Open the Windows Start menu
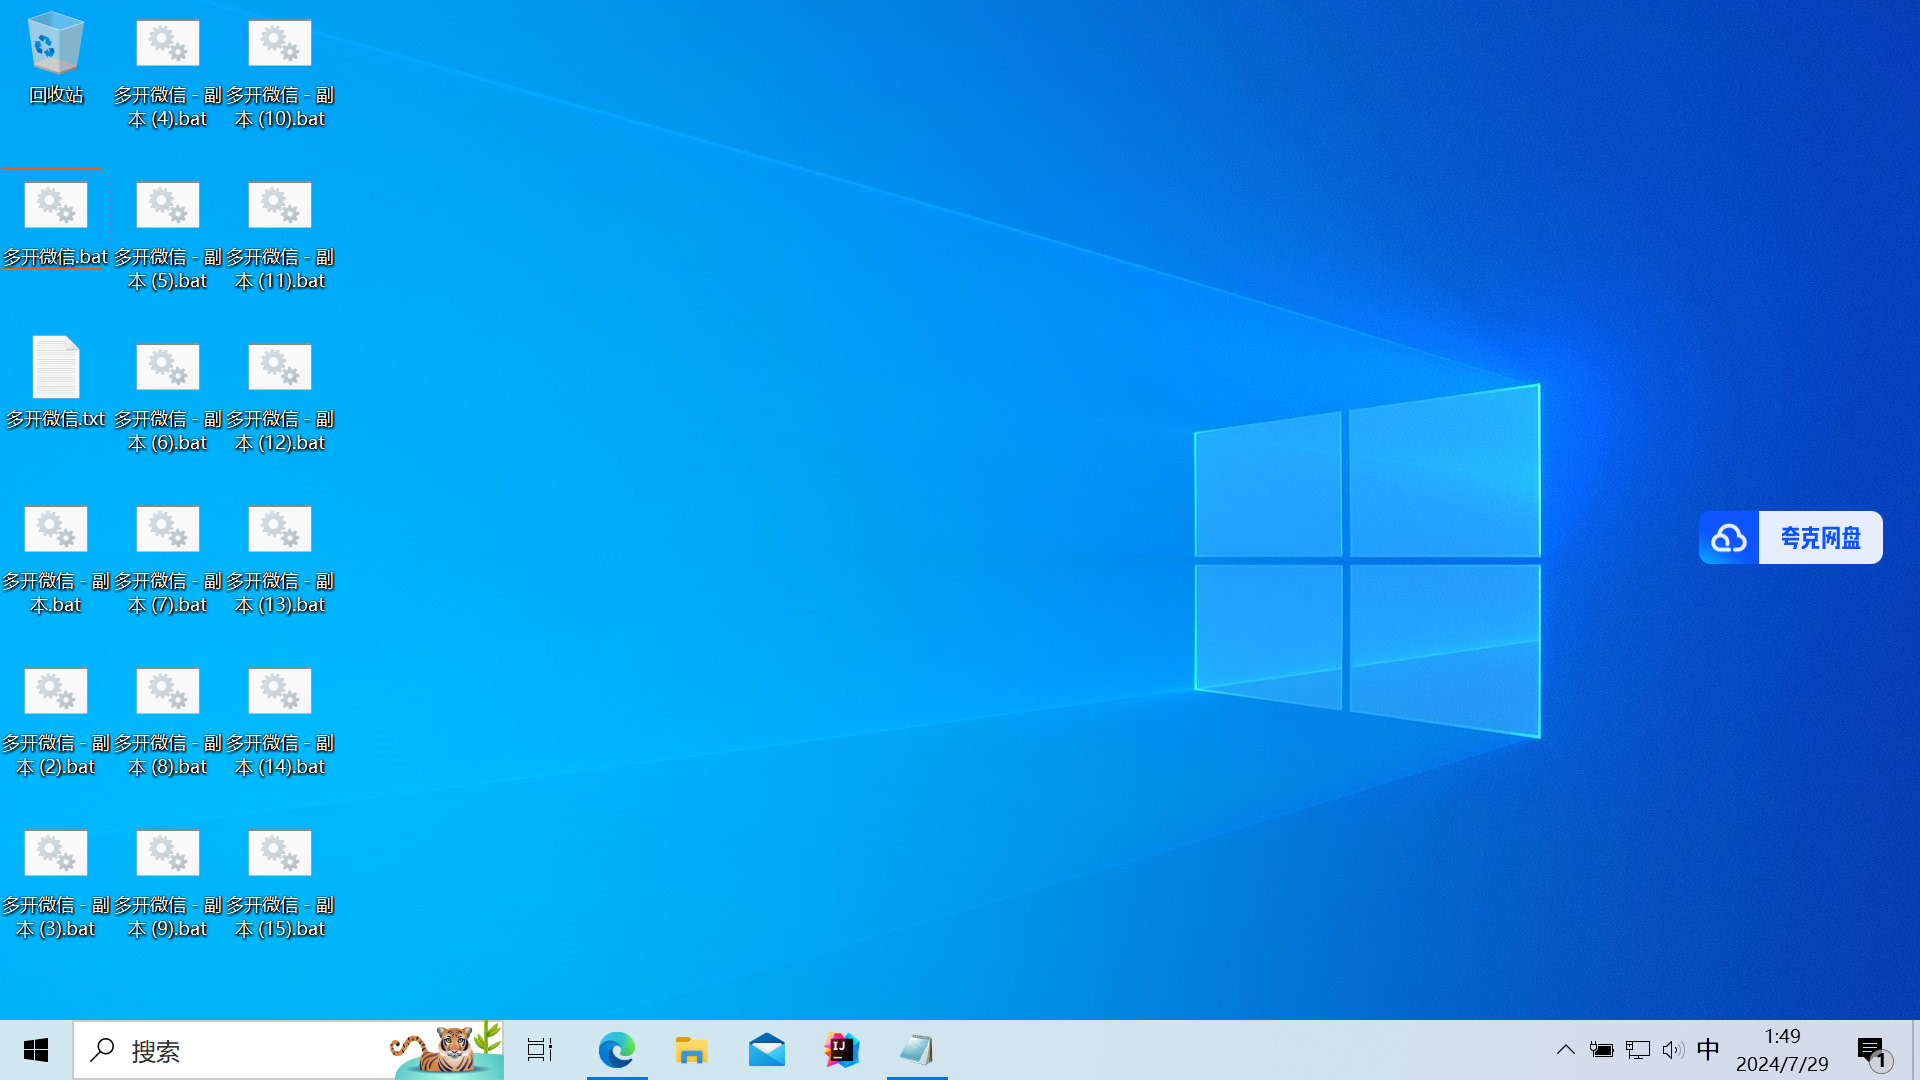 point(36,1050)
